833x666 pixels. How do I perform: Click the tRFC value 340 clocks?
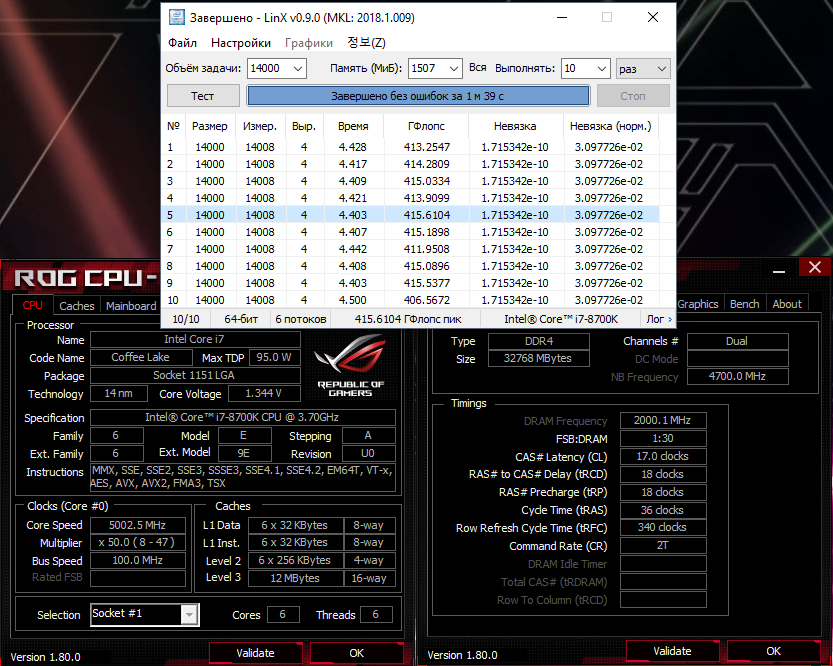[662, 527]
